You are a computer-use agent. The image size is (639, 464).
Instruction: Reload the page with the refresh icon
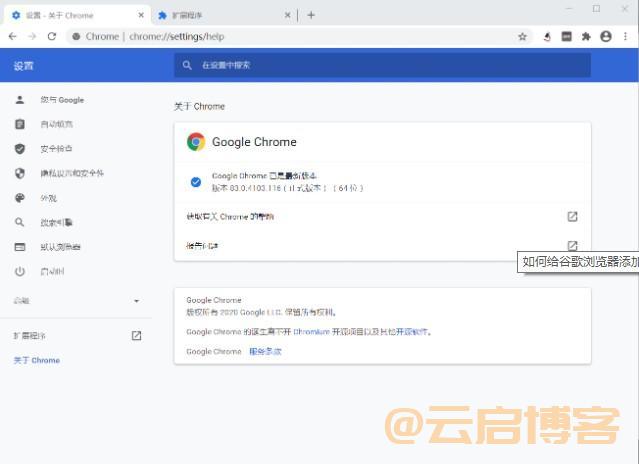52,36
